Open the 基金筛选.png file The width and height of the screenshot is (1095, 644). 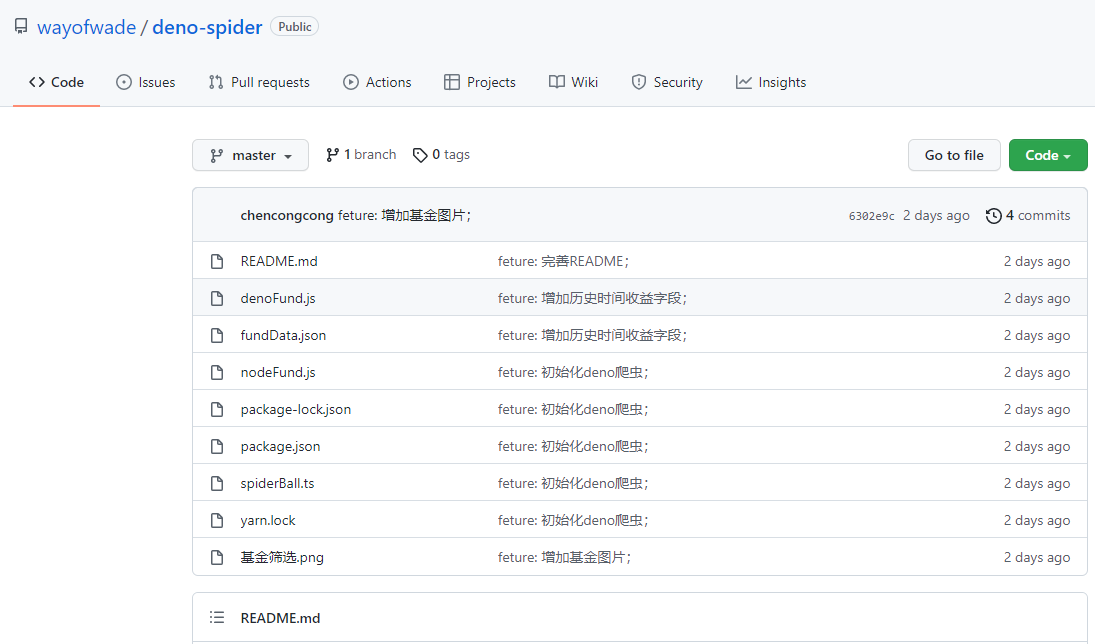point(282,557)
